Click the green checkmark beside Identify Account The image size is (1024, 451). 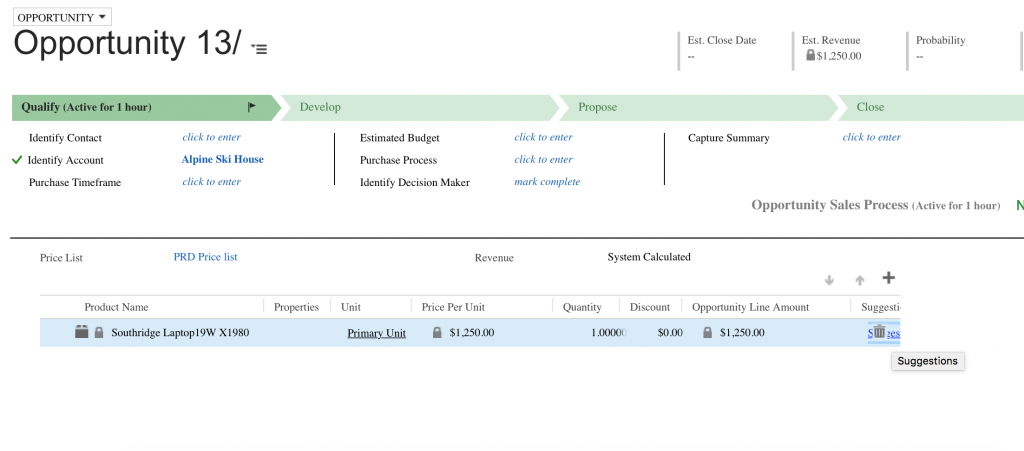point(17,160)
